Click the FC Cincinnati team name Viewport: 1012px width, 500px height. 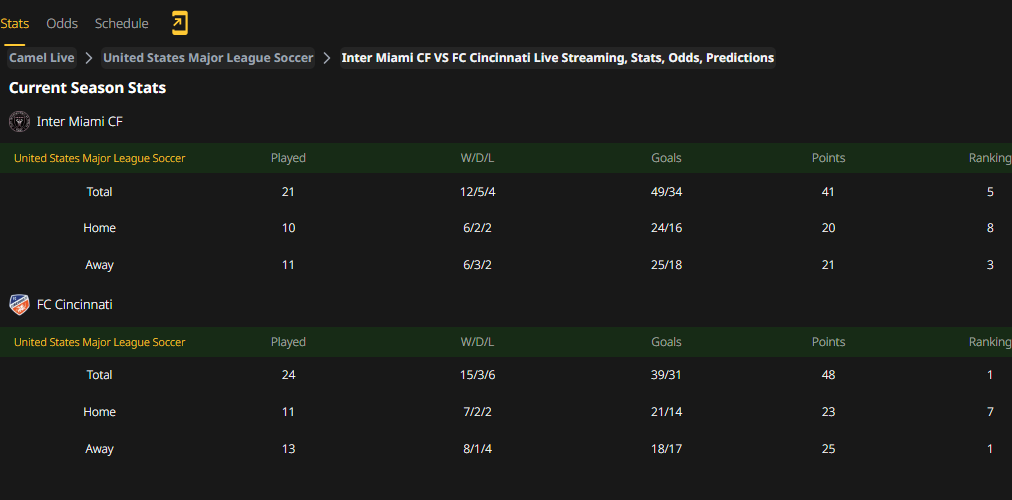point(74,305)
